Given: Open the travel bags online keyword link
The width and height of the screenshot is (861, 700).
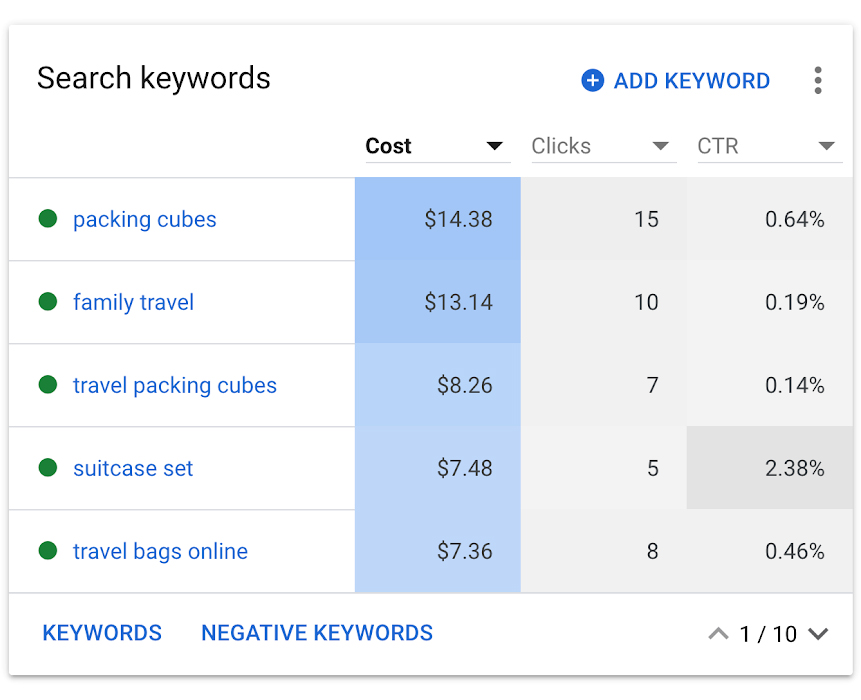Looking at the screenshot, I should pyautogui.click(x=160, y=551).
